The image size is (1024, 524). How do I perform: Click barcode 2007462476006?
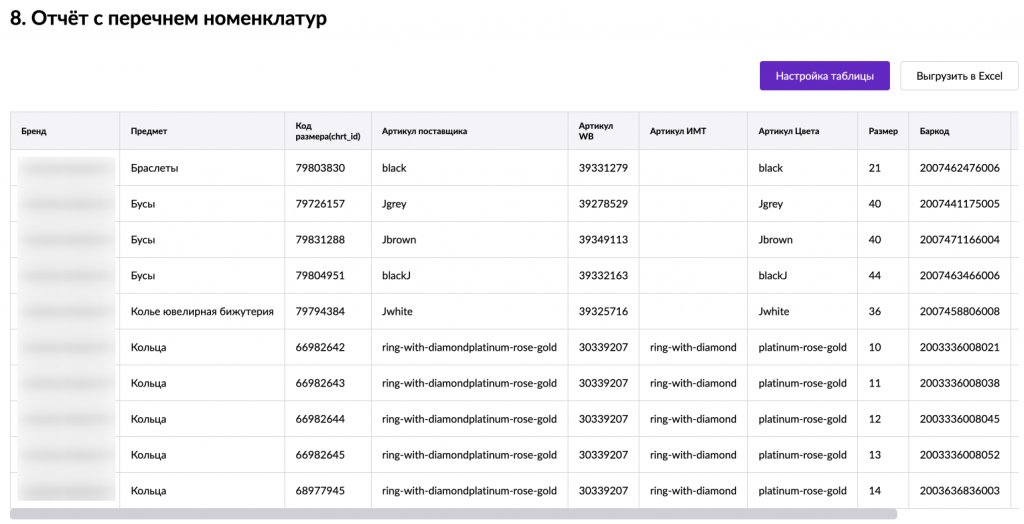[959, 168]
